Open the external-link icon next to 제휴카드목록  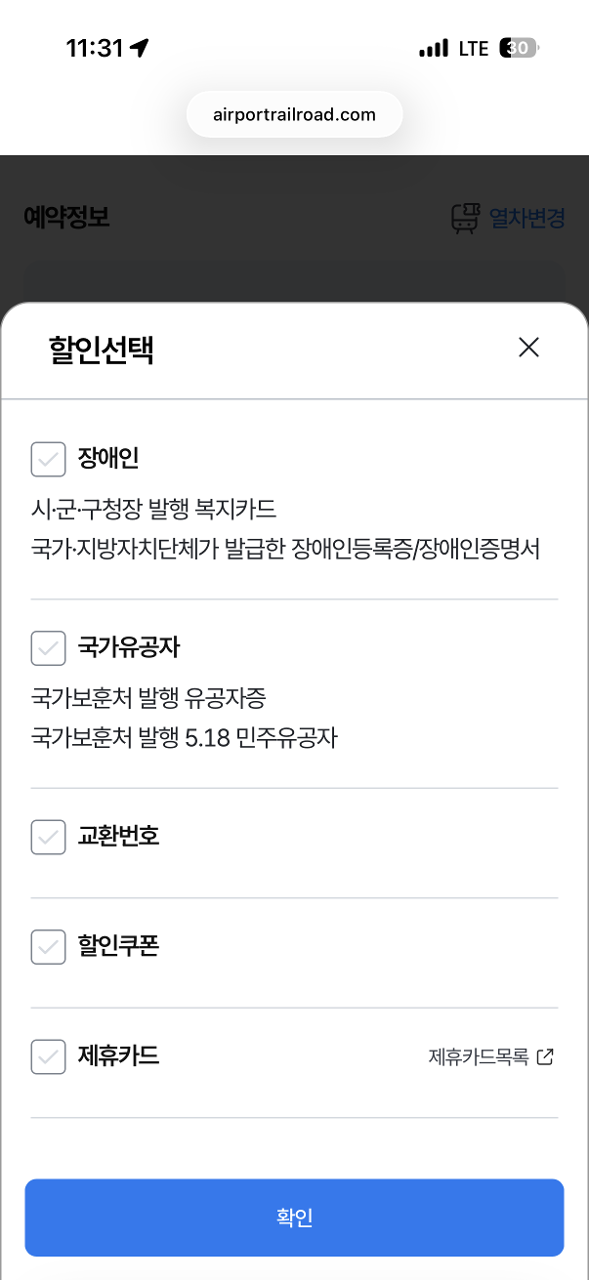coord(545,1057)
